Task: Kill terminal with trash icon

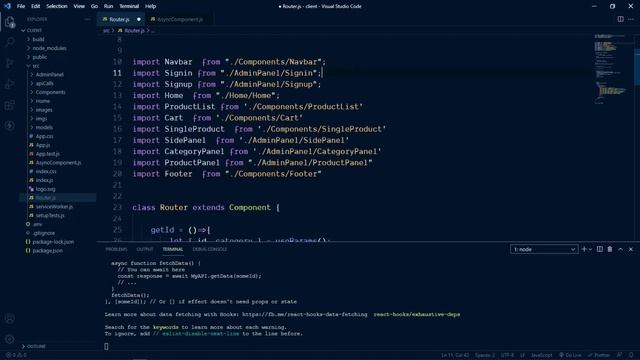Action: (610, 249)
